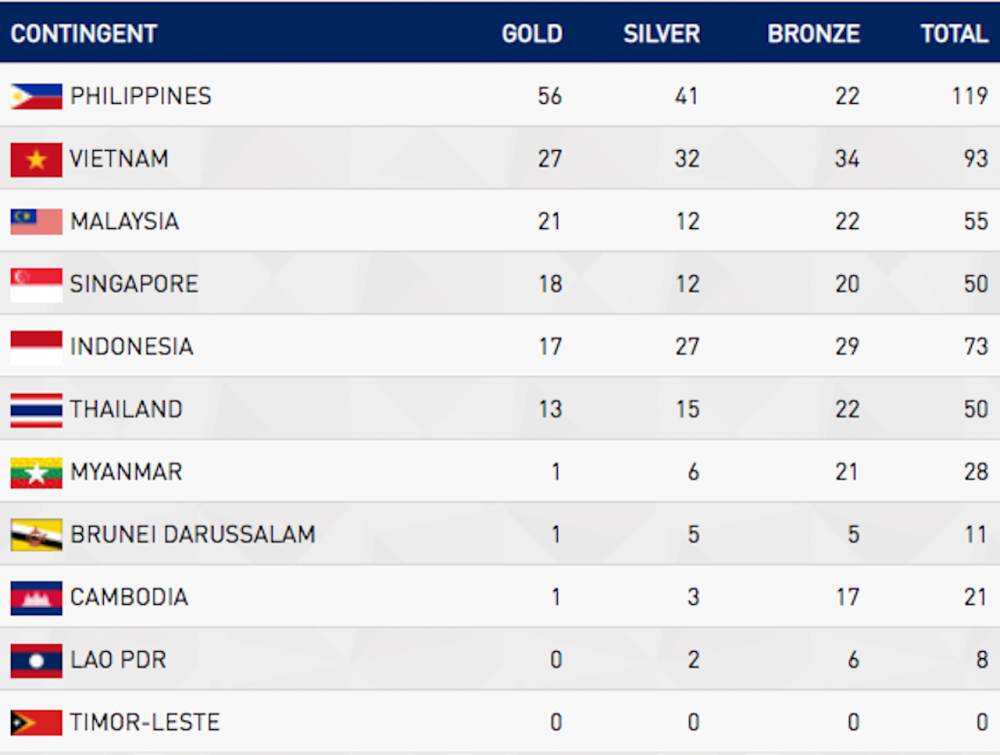Click the CONTINGENT column header

[x=84, y=34]
